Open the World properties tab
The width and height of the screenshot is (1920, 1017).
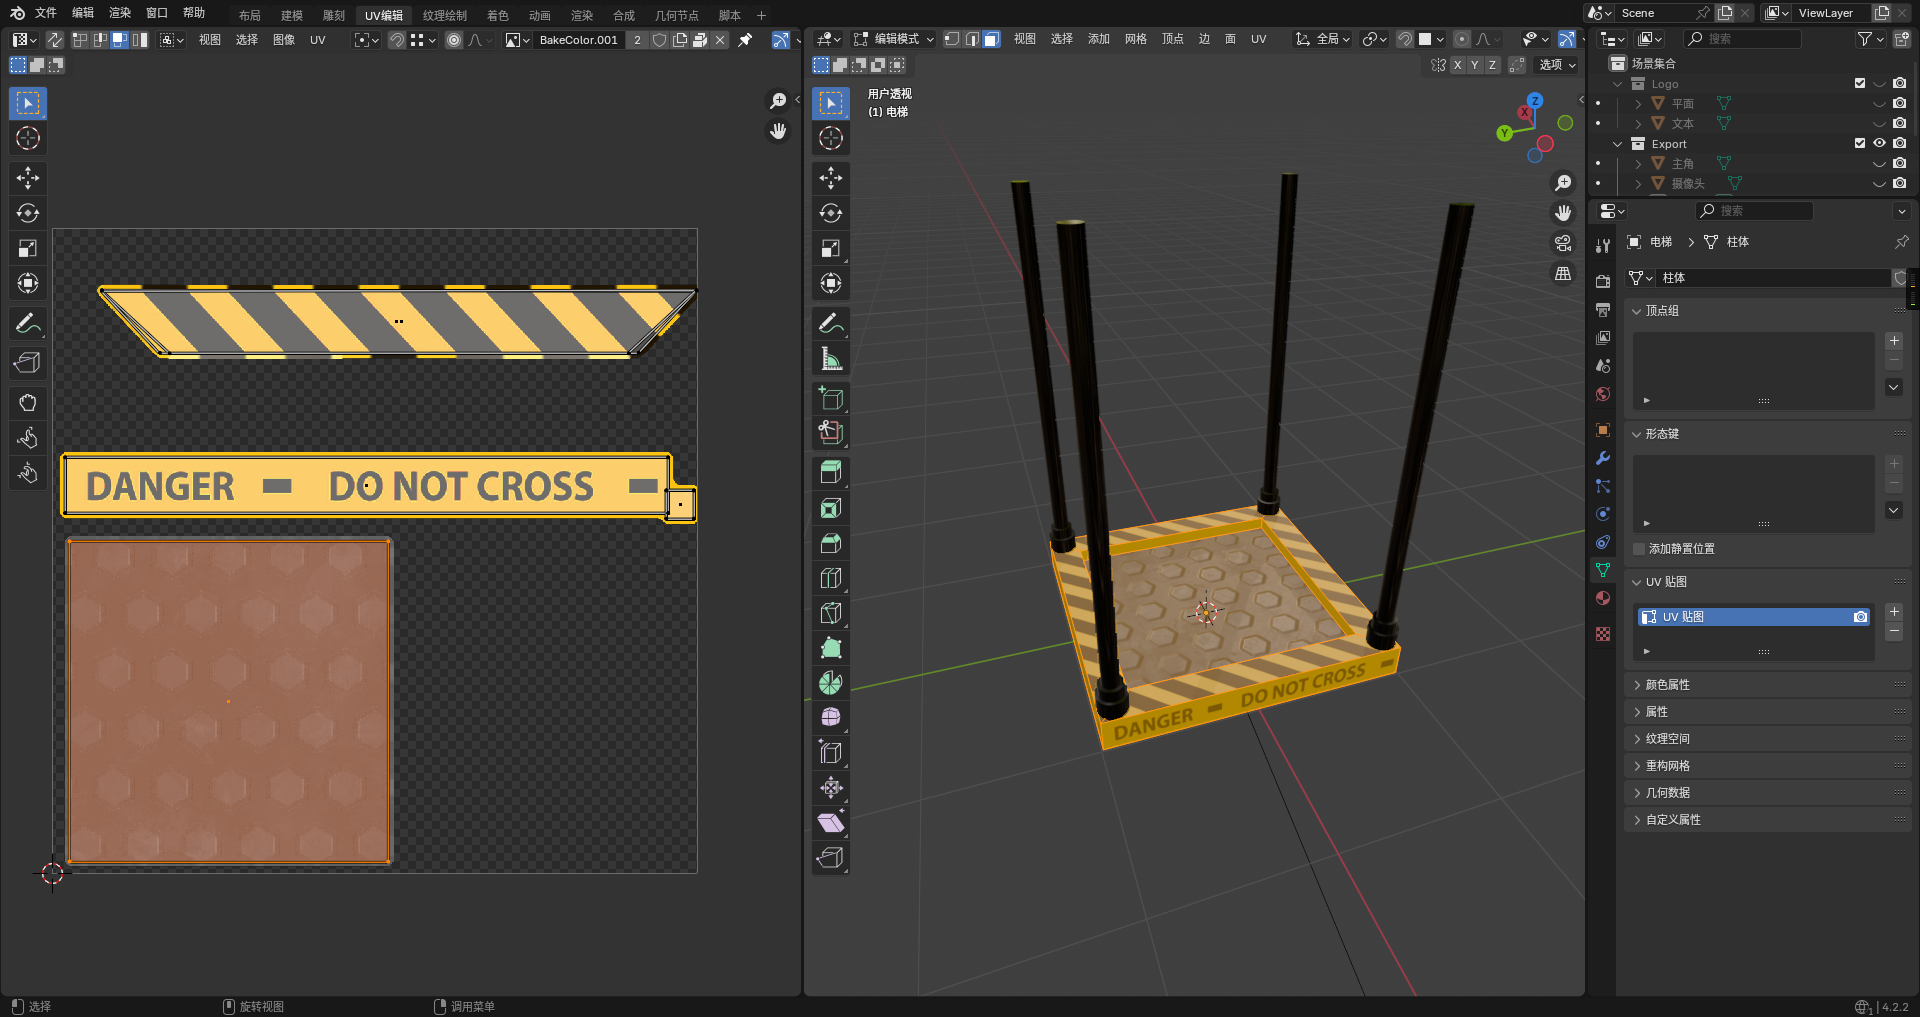(1603, 394)
